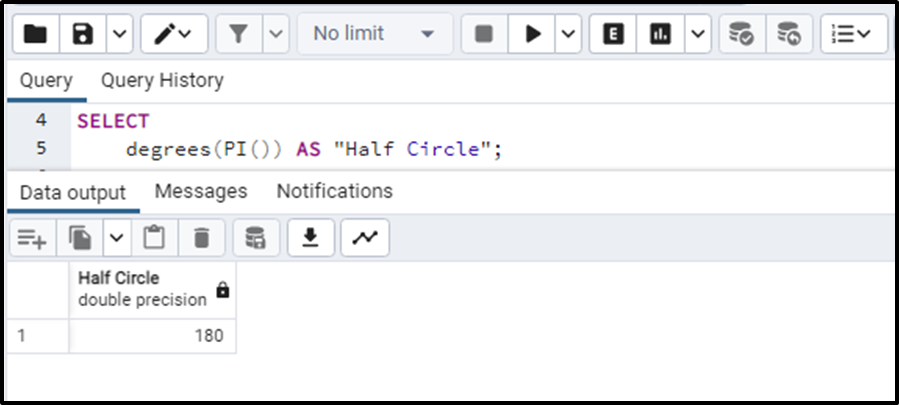The image size is (899, 405).
Task: Open the Notifications tab
Action: (x=334, y=191)
